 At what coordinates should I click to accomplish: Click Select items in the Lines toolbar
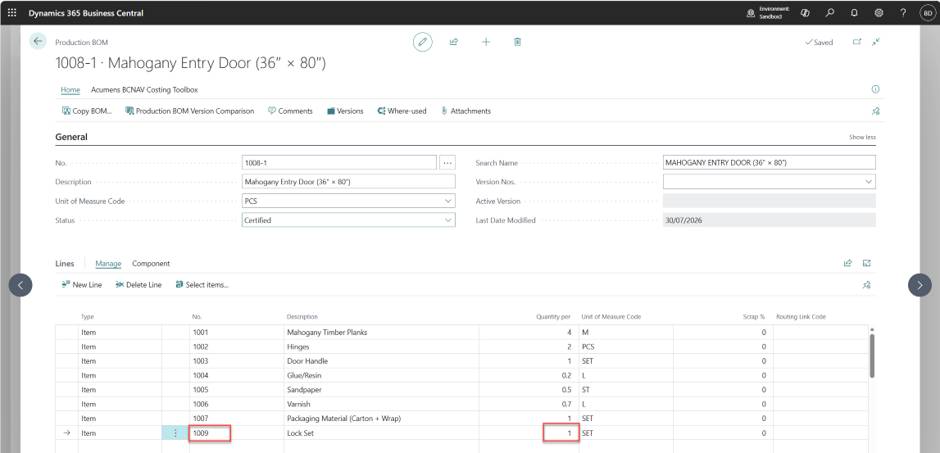[202, 285]
